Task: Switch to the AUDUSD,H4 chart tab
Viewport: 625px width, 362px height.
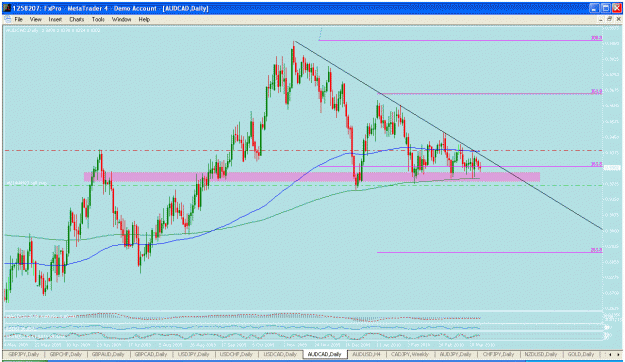Action: click(x=367, y=354)
